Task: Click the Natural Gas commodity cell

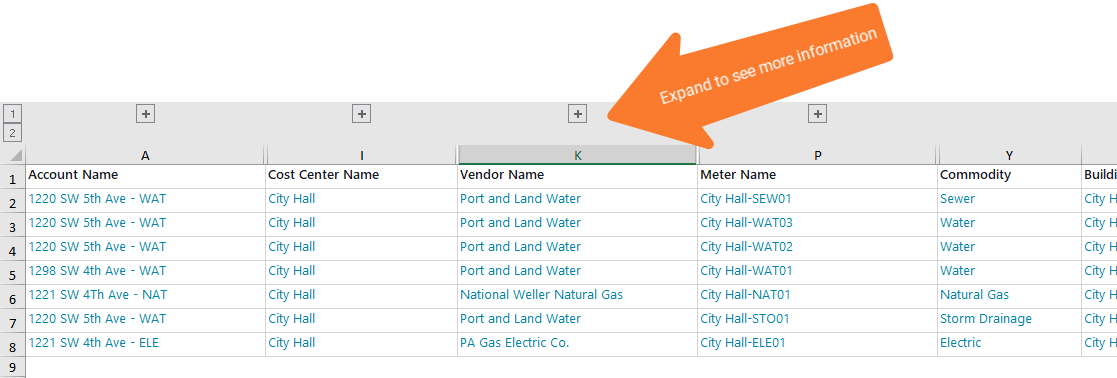Action: click(x=974, y=295)
